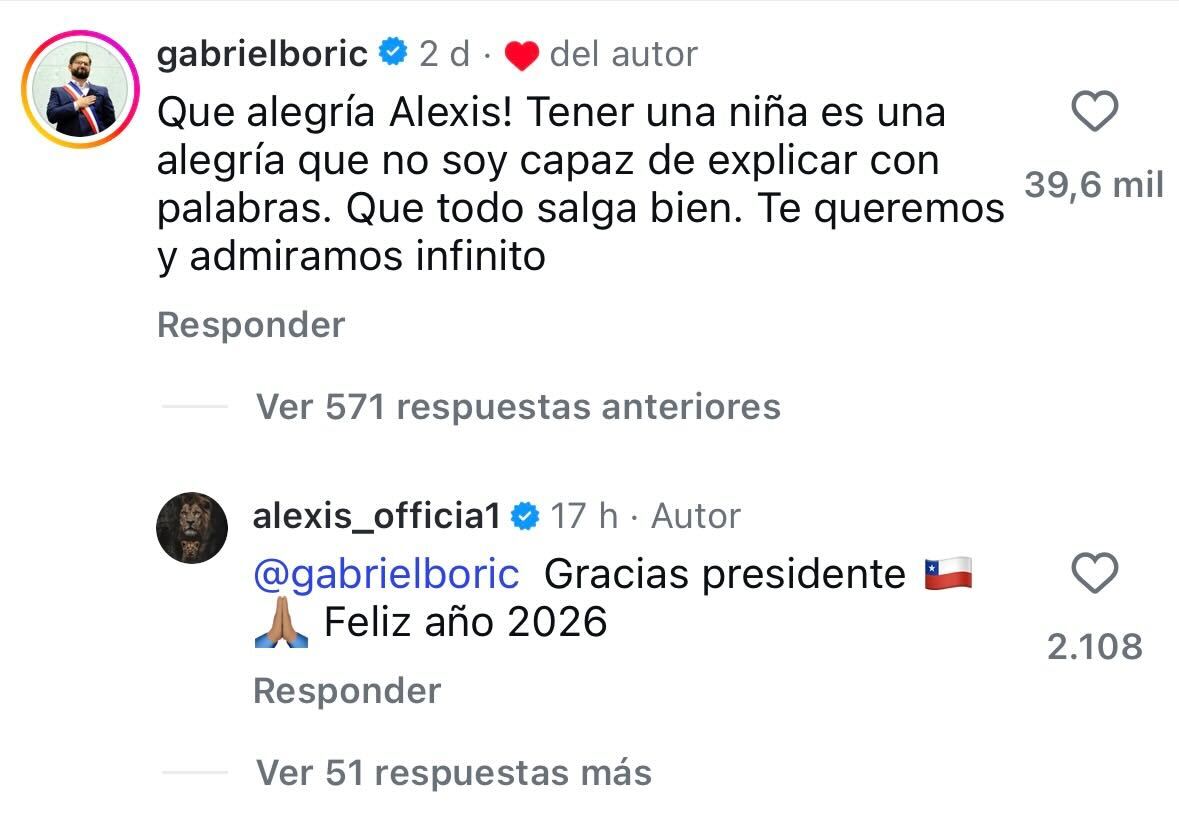The width and height of the screenshot is (1179, 813).
Task: Click the Chile flag emoji in the reply
Action: coord(948,575)
